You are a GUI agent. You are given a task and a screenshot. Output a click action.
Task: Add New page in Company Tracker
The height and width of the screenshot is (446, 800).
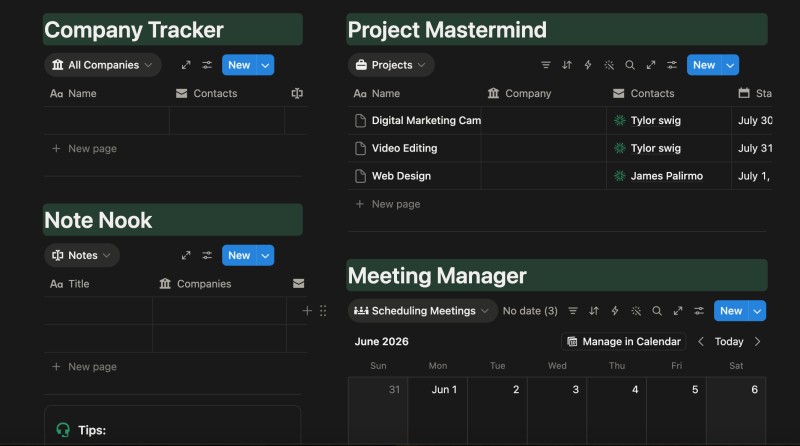click(85, 148)
